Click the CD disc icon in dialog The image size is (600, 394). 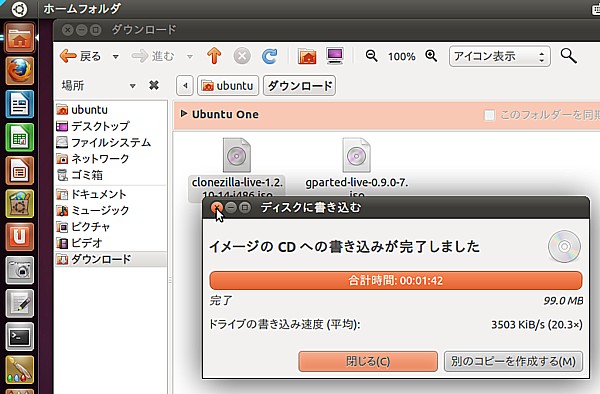pos(564,246)
